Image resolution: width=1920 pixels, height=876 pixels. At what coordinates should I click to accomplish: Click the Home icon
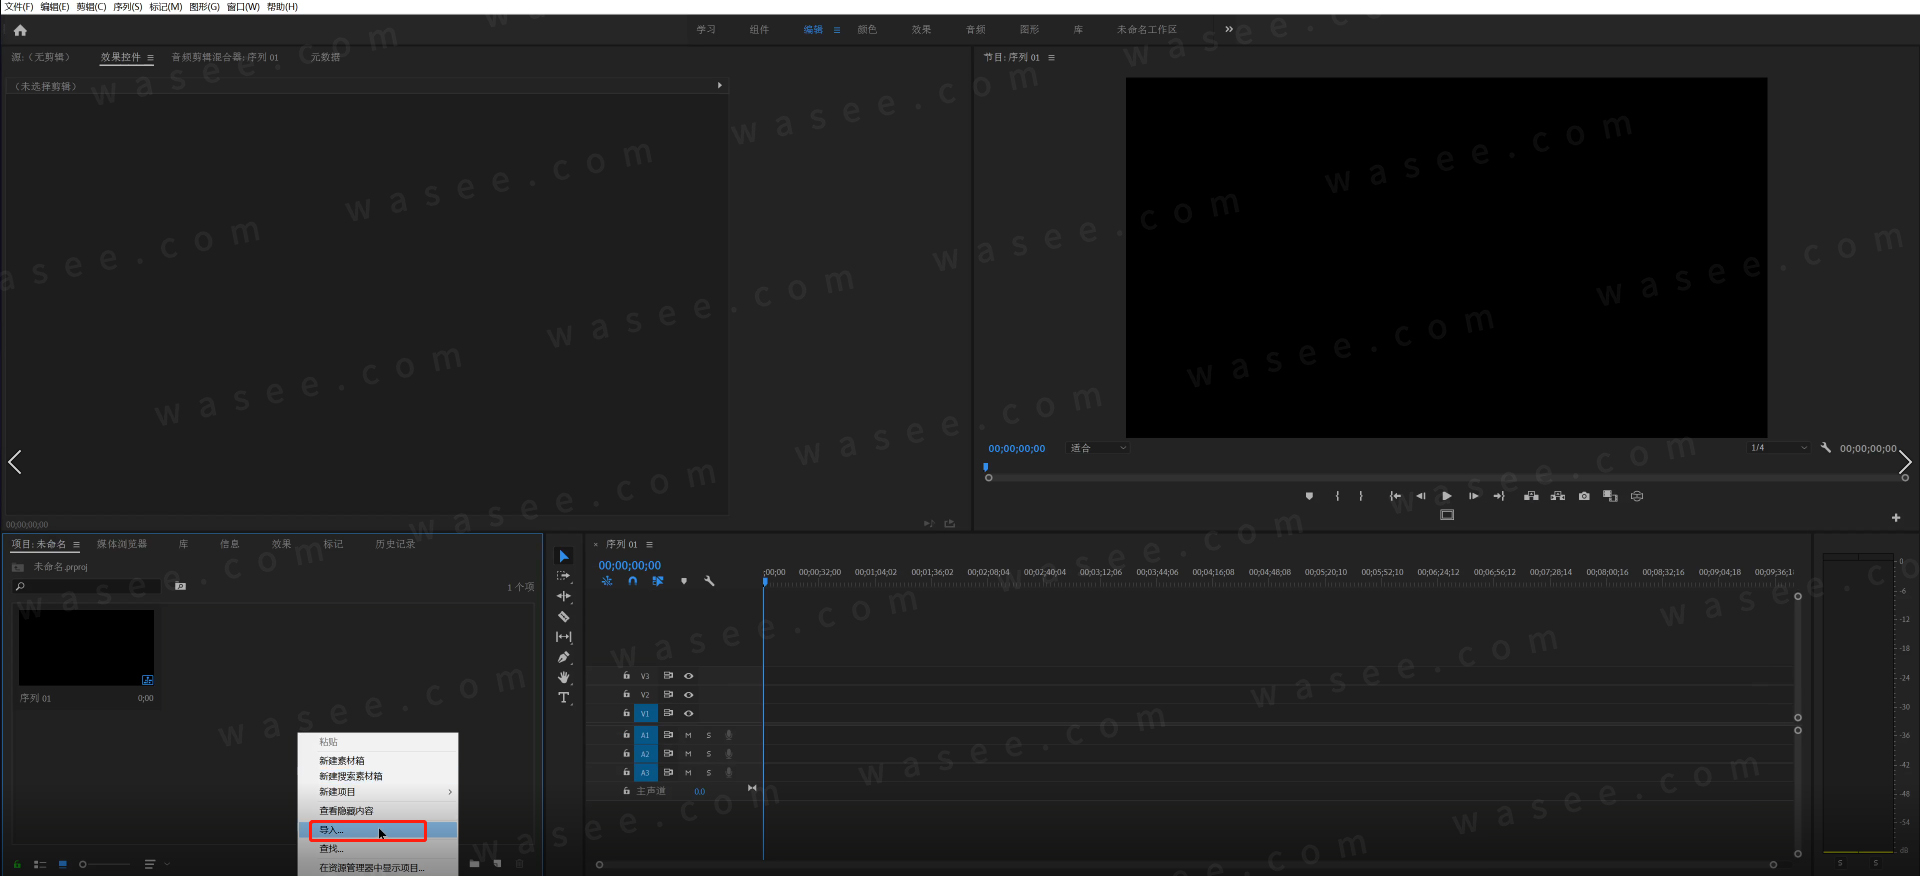pyautogui.click(x=20, y=30)
